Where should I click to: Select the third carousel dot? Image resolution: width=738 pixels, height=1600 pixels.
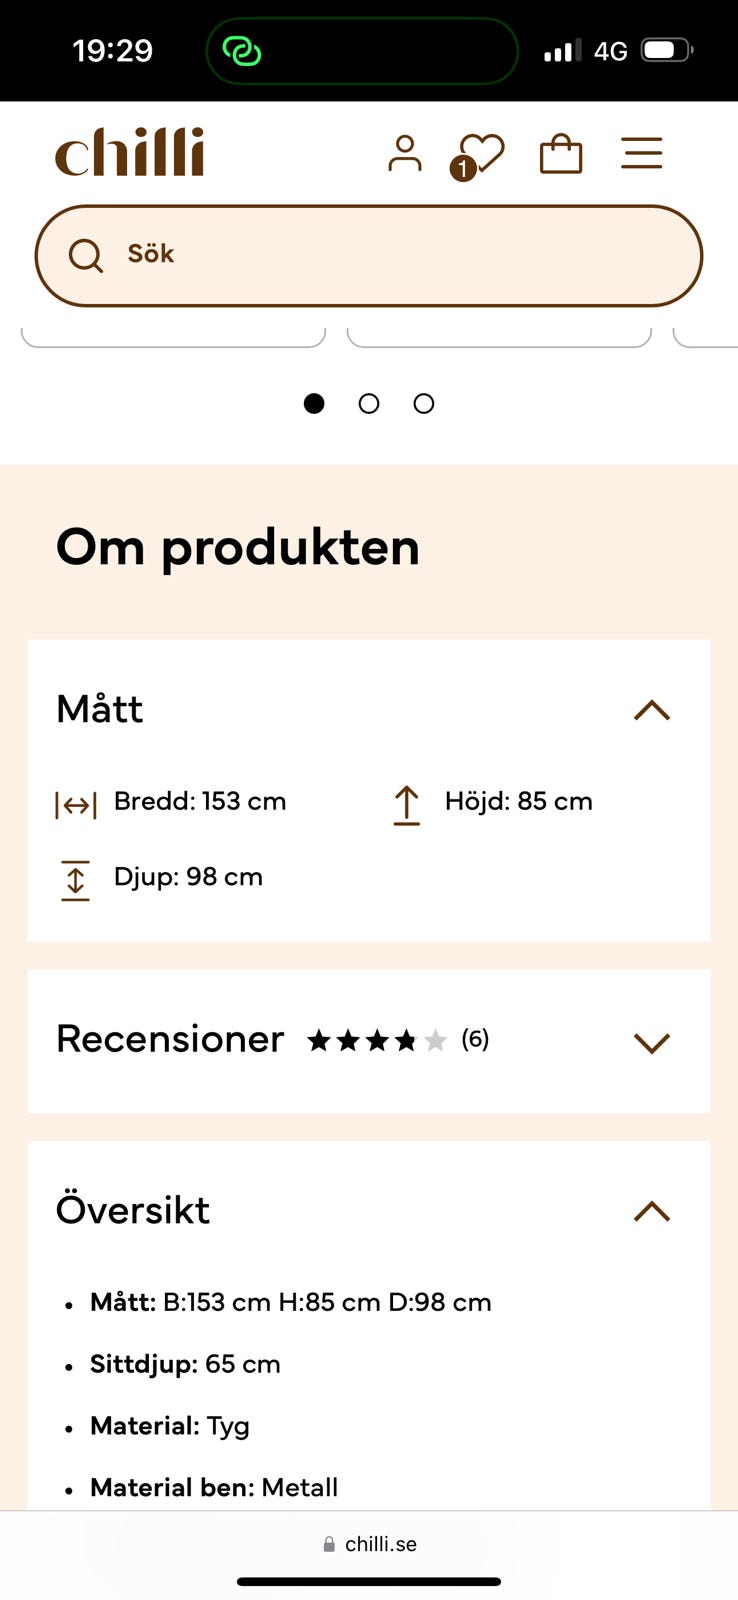coord(424,403)
